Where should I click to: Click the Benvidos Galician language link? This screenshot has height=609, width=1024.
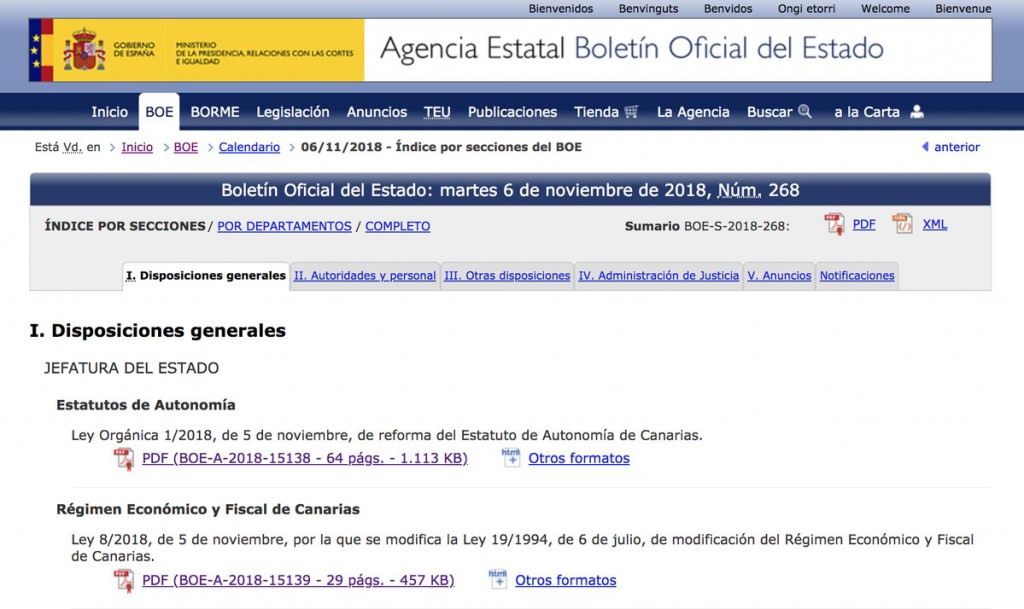click(728, 8)
